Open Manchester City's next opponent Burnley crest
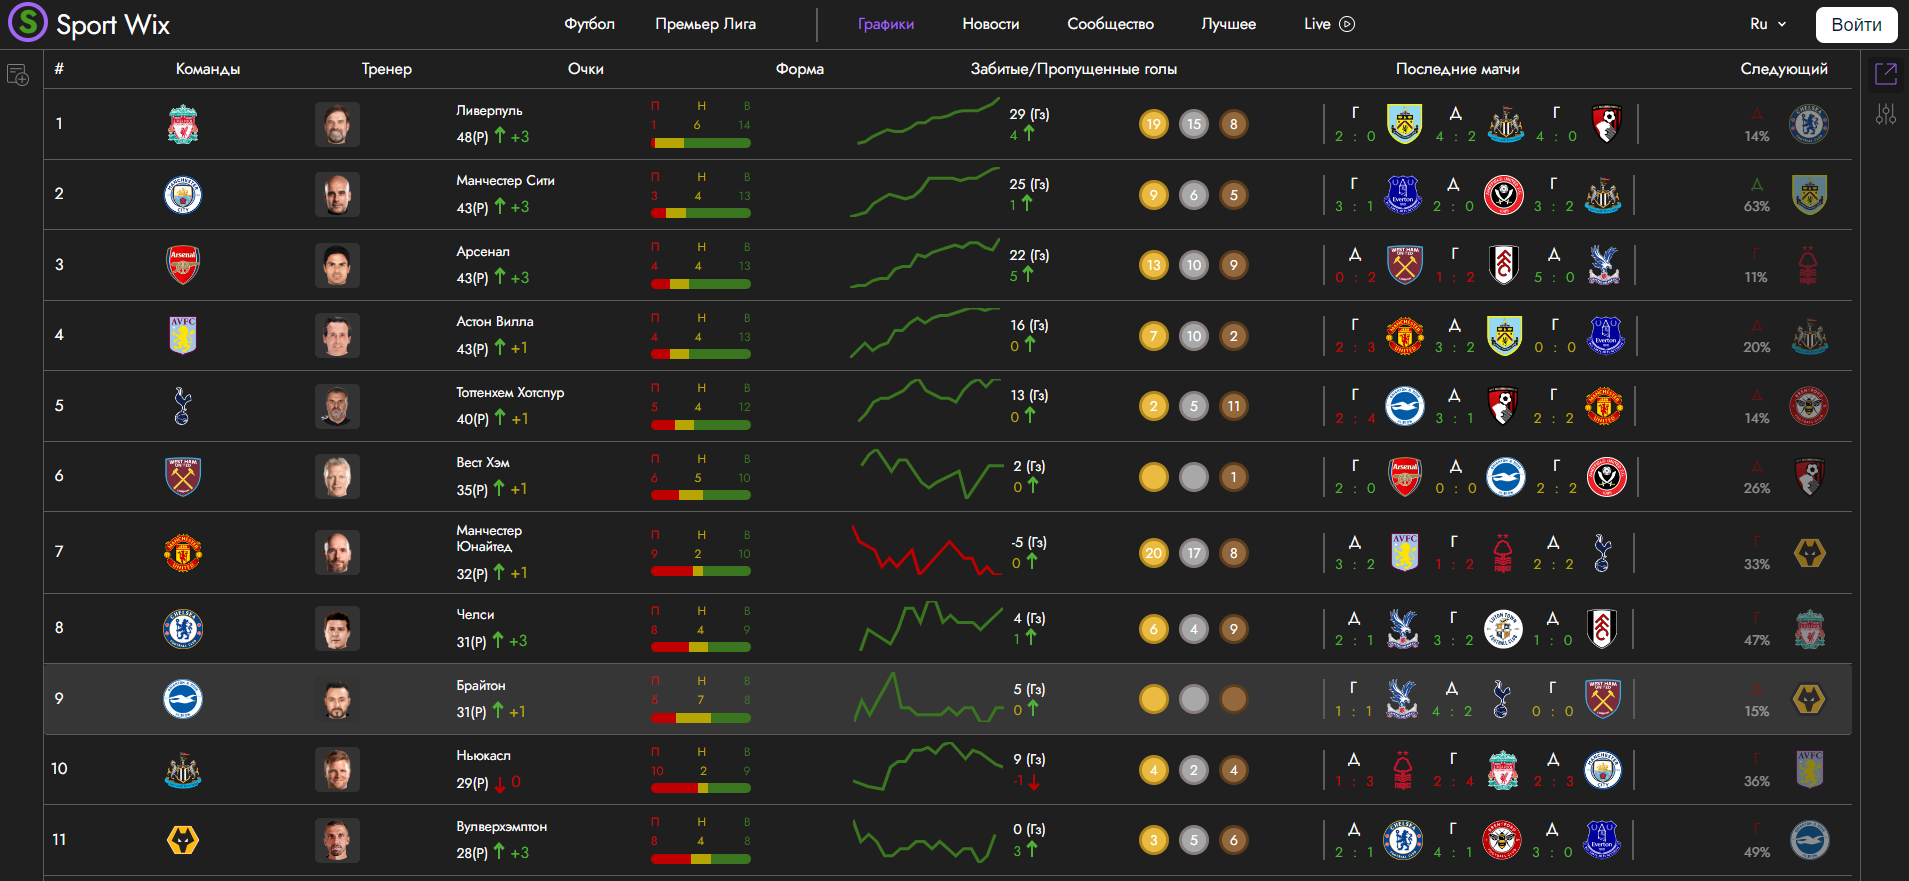 [1809, 194]
